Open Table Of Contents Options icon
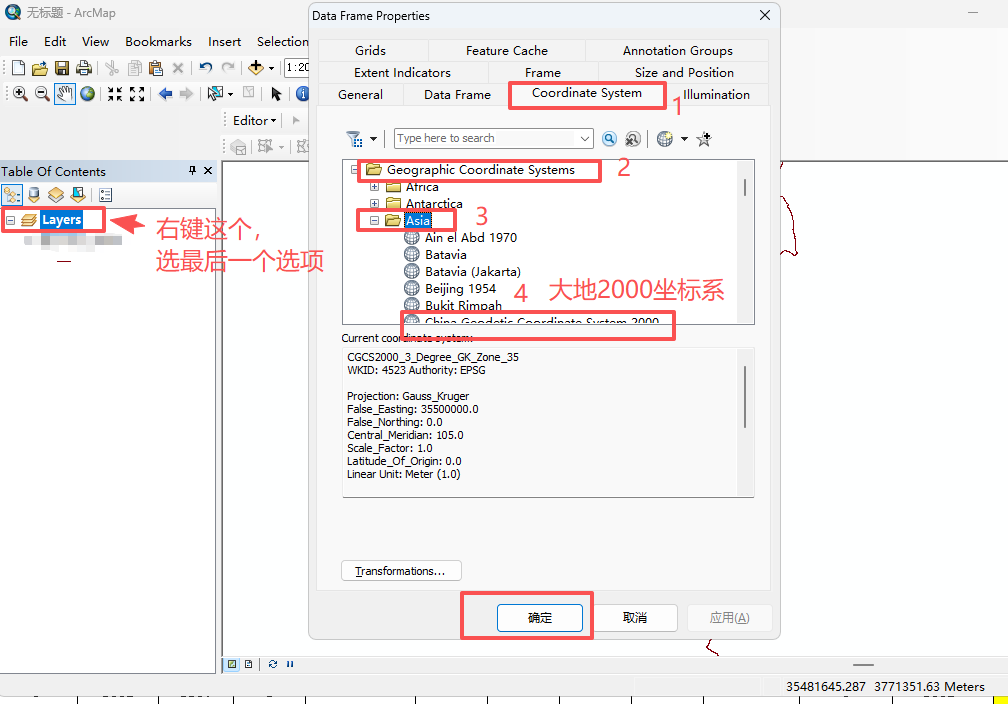 pyautogui.click(x=106, y=194)
